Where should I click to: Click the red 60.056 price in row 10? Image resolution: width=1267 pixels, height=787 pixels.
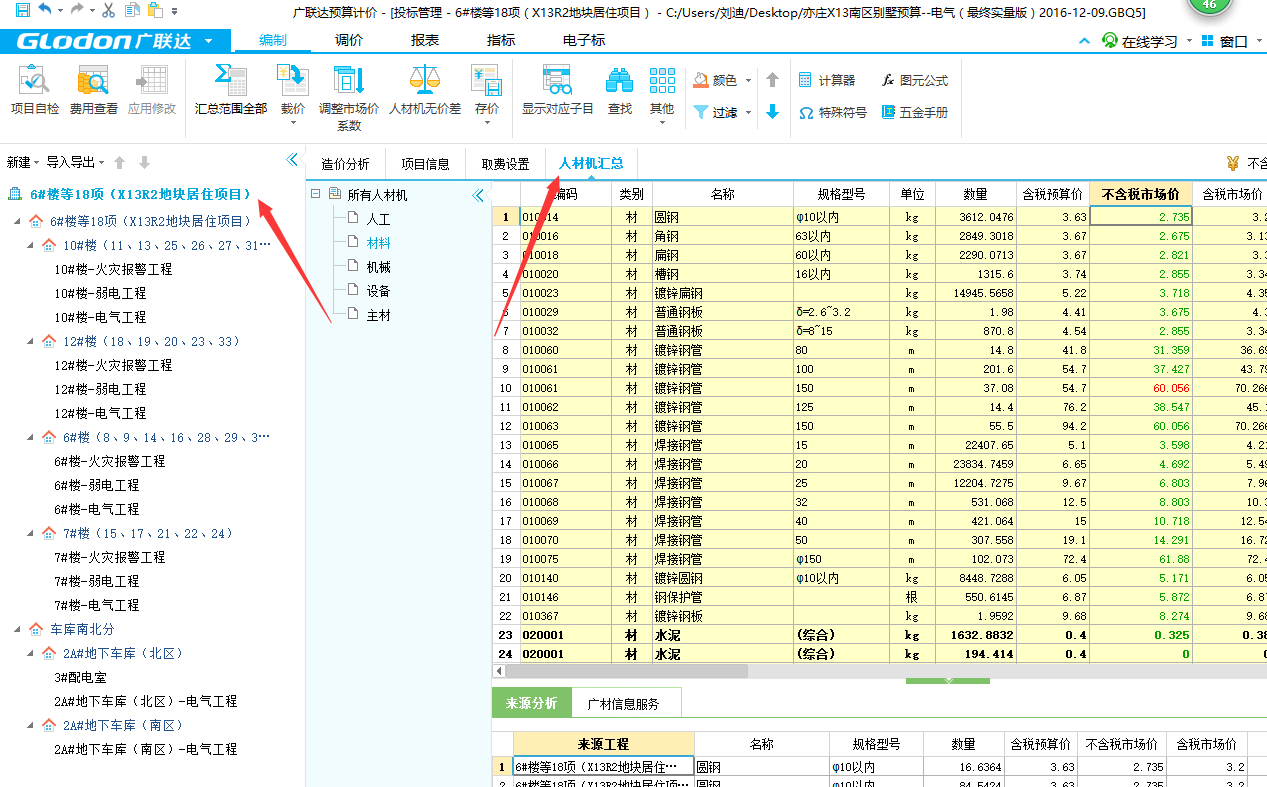pyautogui.click(x=1140, y=387)
